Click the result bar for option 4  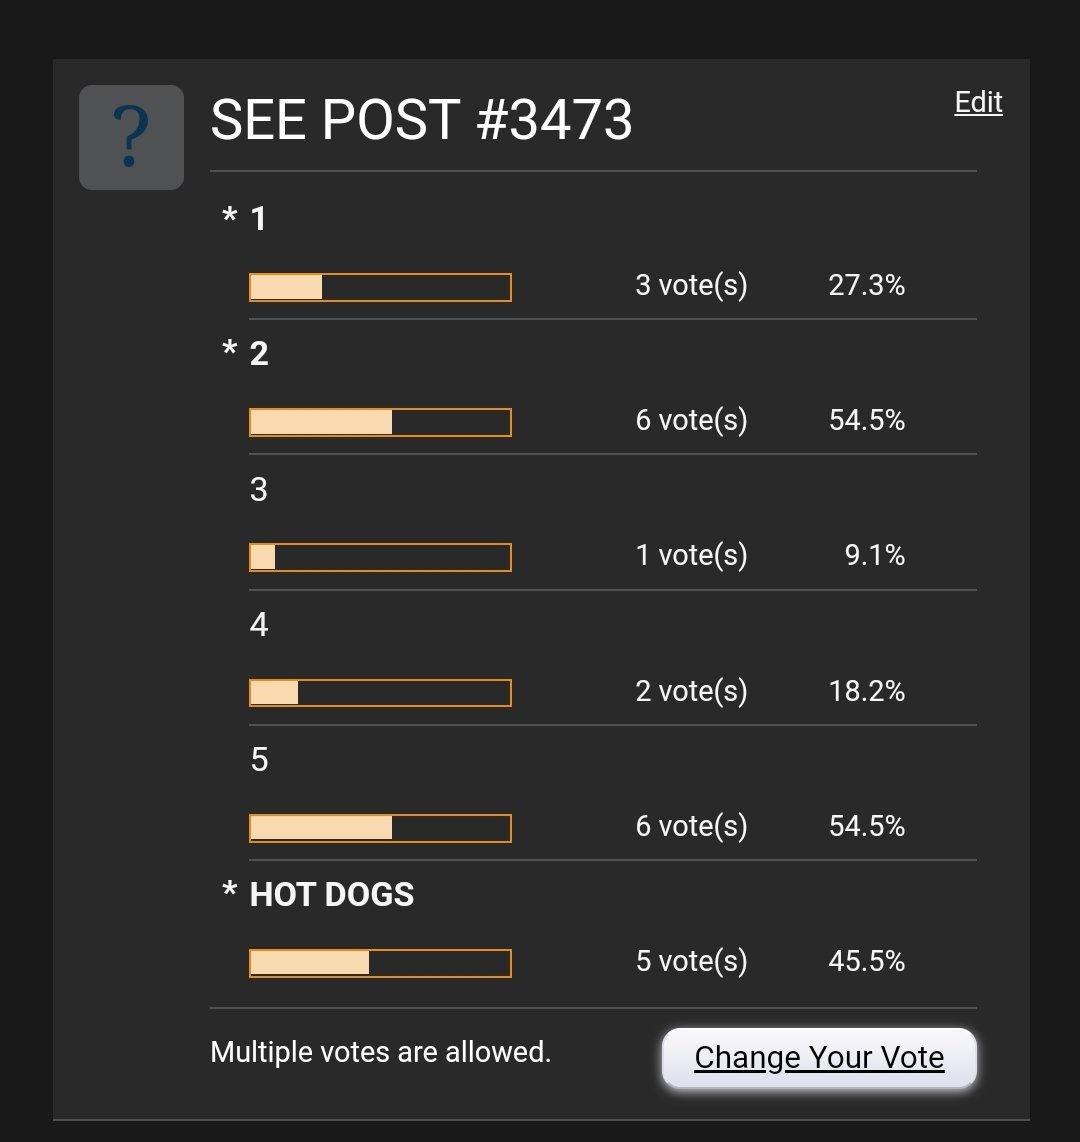click(380, 693)
